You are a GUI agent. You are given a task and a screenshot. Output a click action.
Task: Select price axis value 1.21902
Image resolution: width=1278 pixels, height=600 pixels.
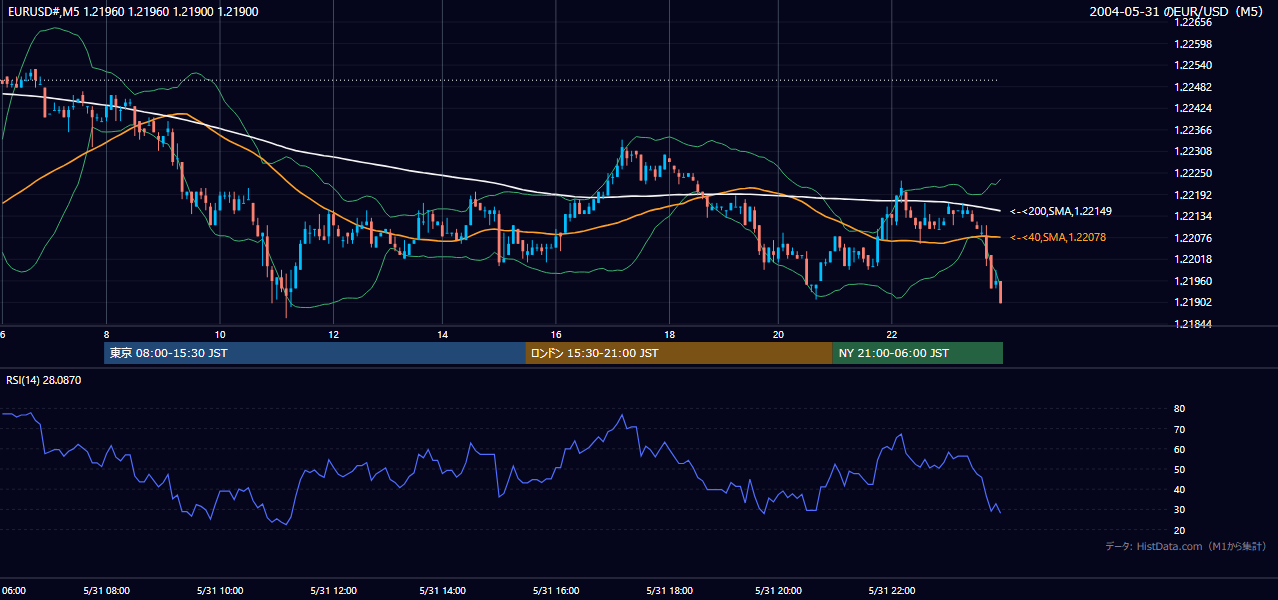1194,303
